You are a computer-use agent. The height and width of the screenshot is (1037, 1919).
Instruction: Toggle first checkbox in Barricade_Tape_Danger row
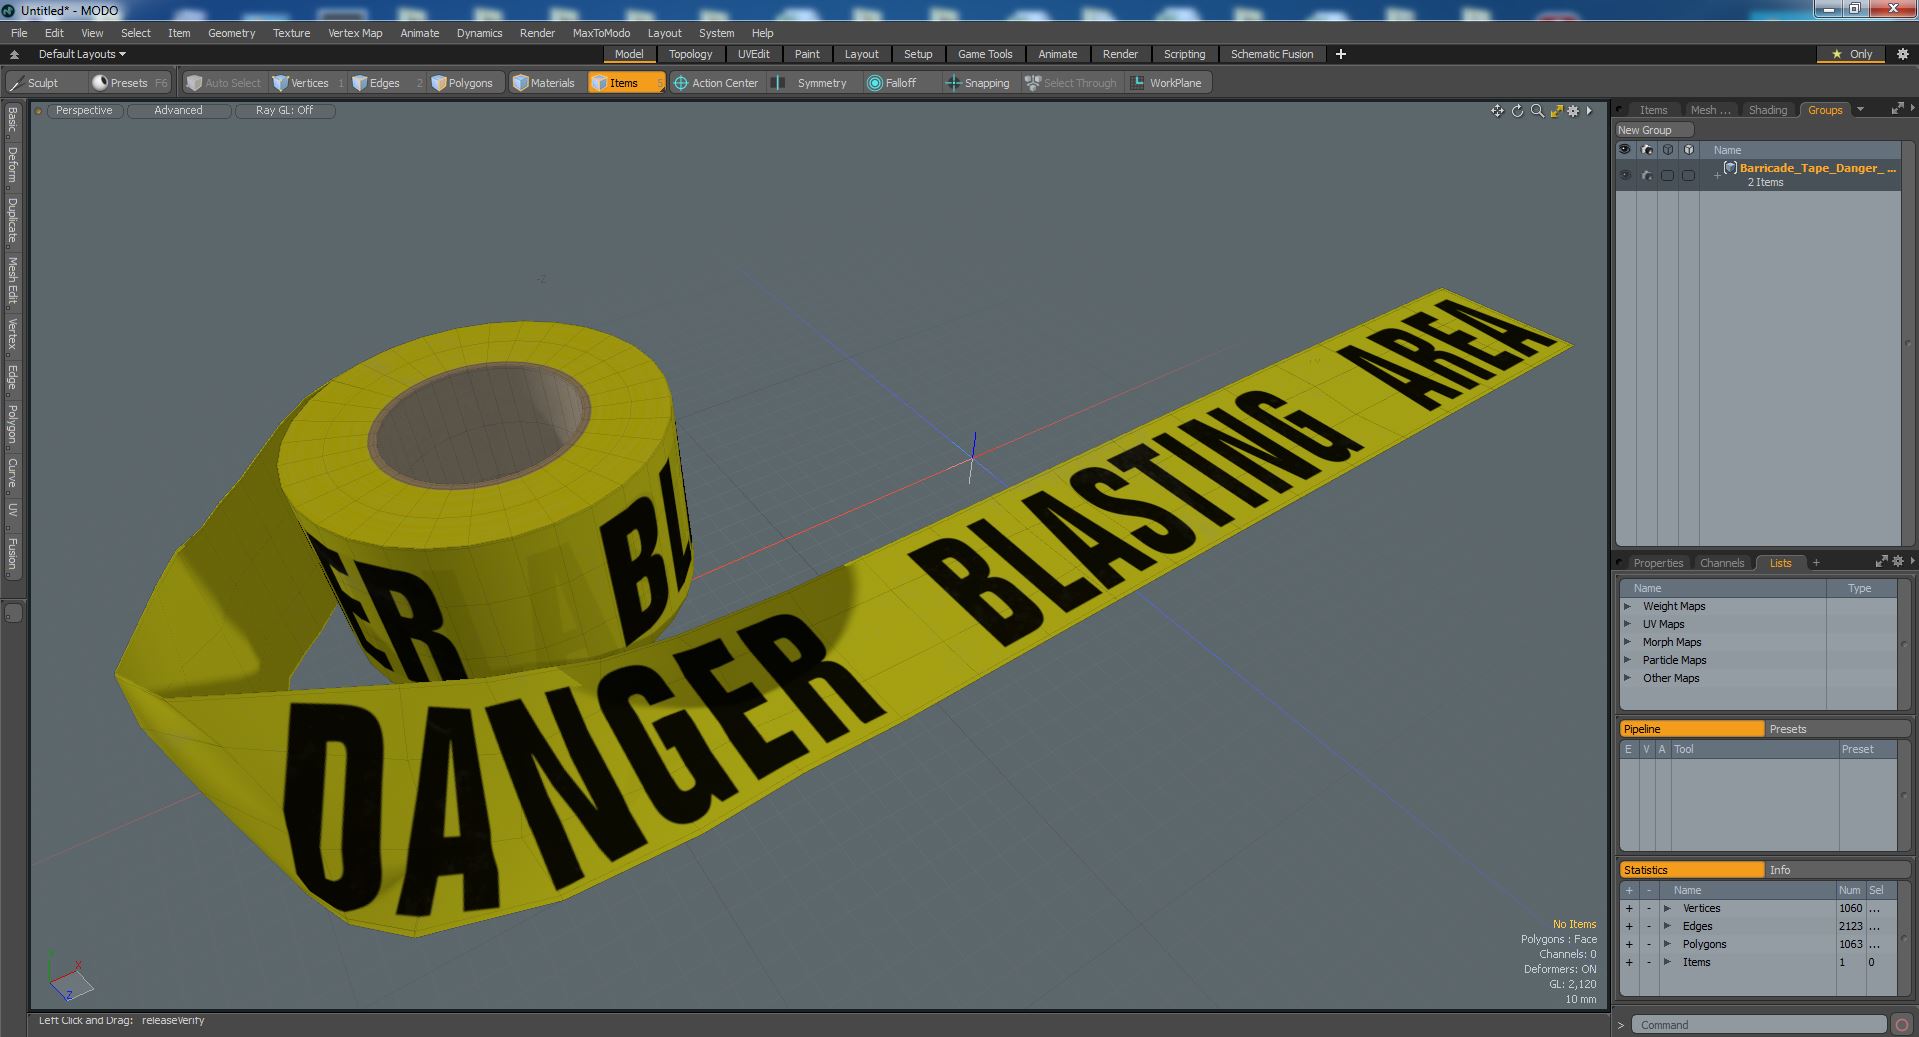click(1667, 175)
